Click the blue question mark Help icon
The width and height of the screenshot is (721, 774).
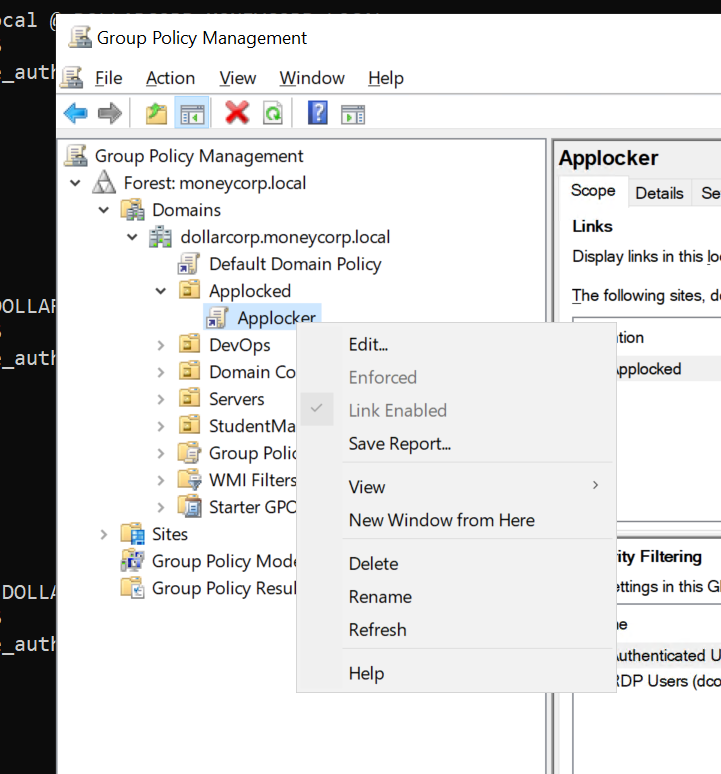click(x=317, y=113)
